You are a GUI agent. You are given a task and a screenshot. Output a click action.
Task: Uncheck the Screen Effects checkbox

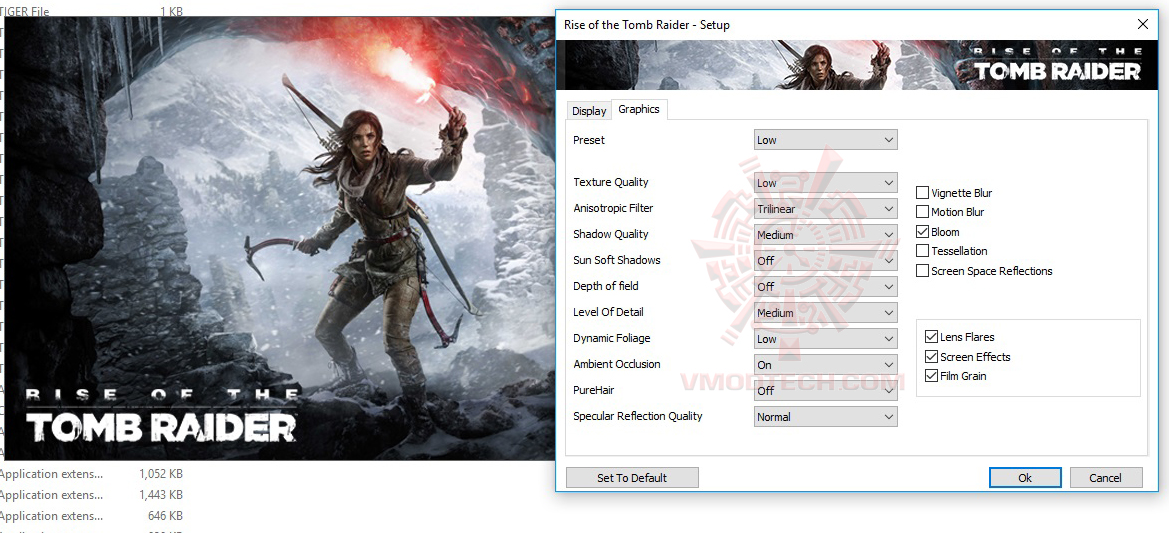click(931, 356)
